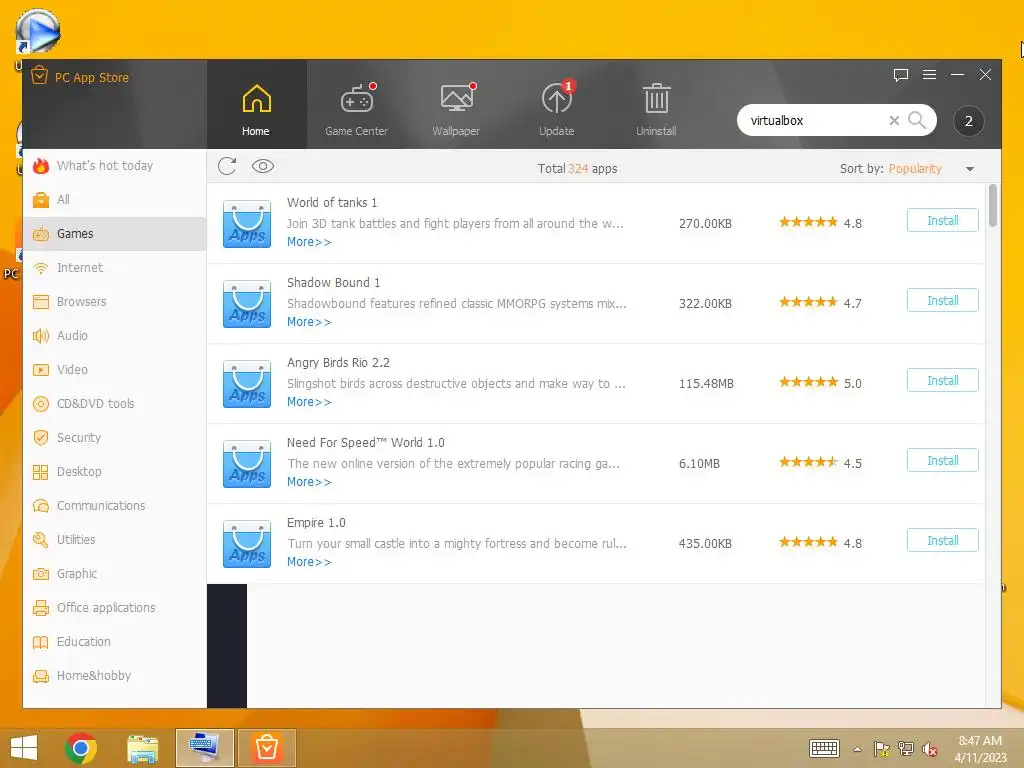Select the Office applications category
The width and height of the screenshot is (1024, 768).
[115, 607]
